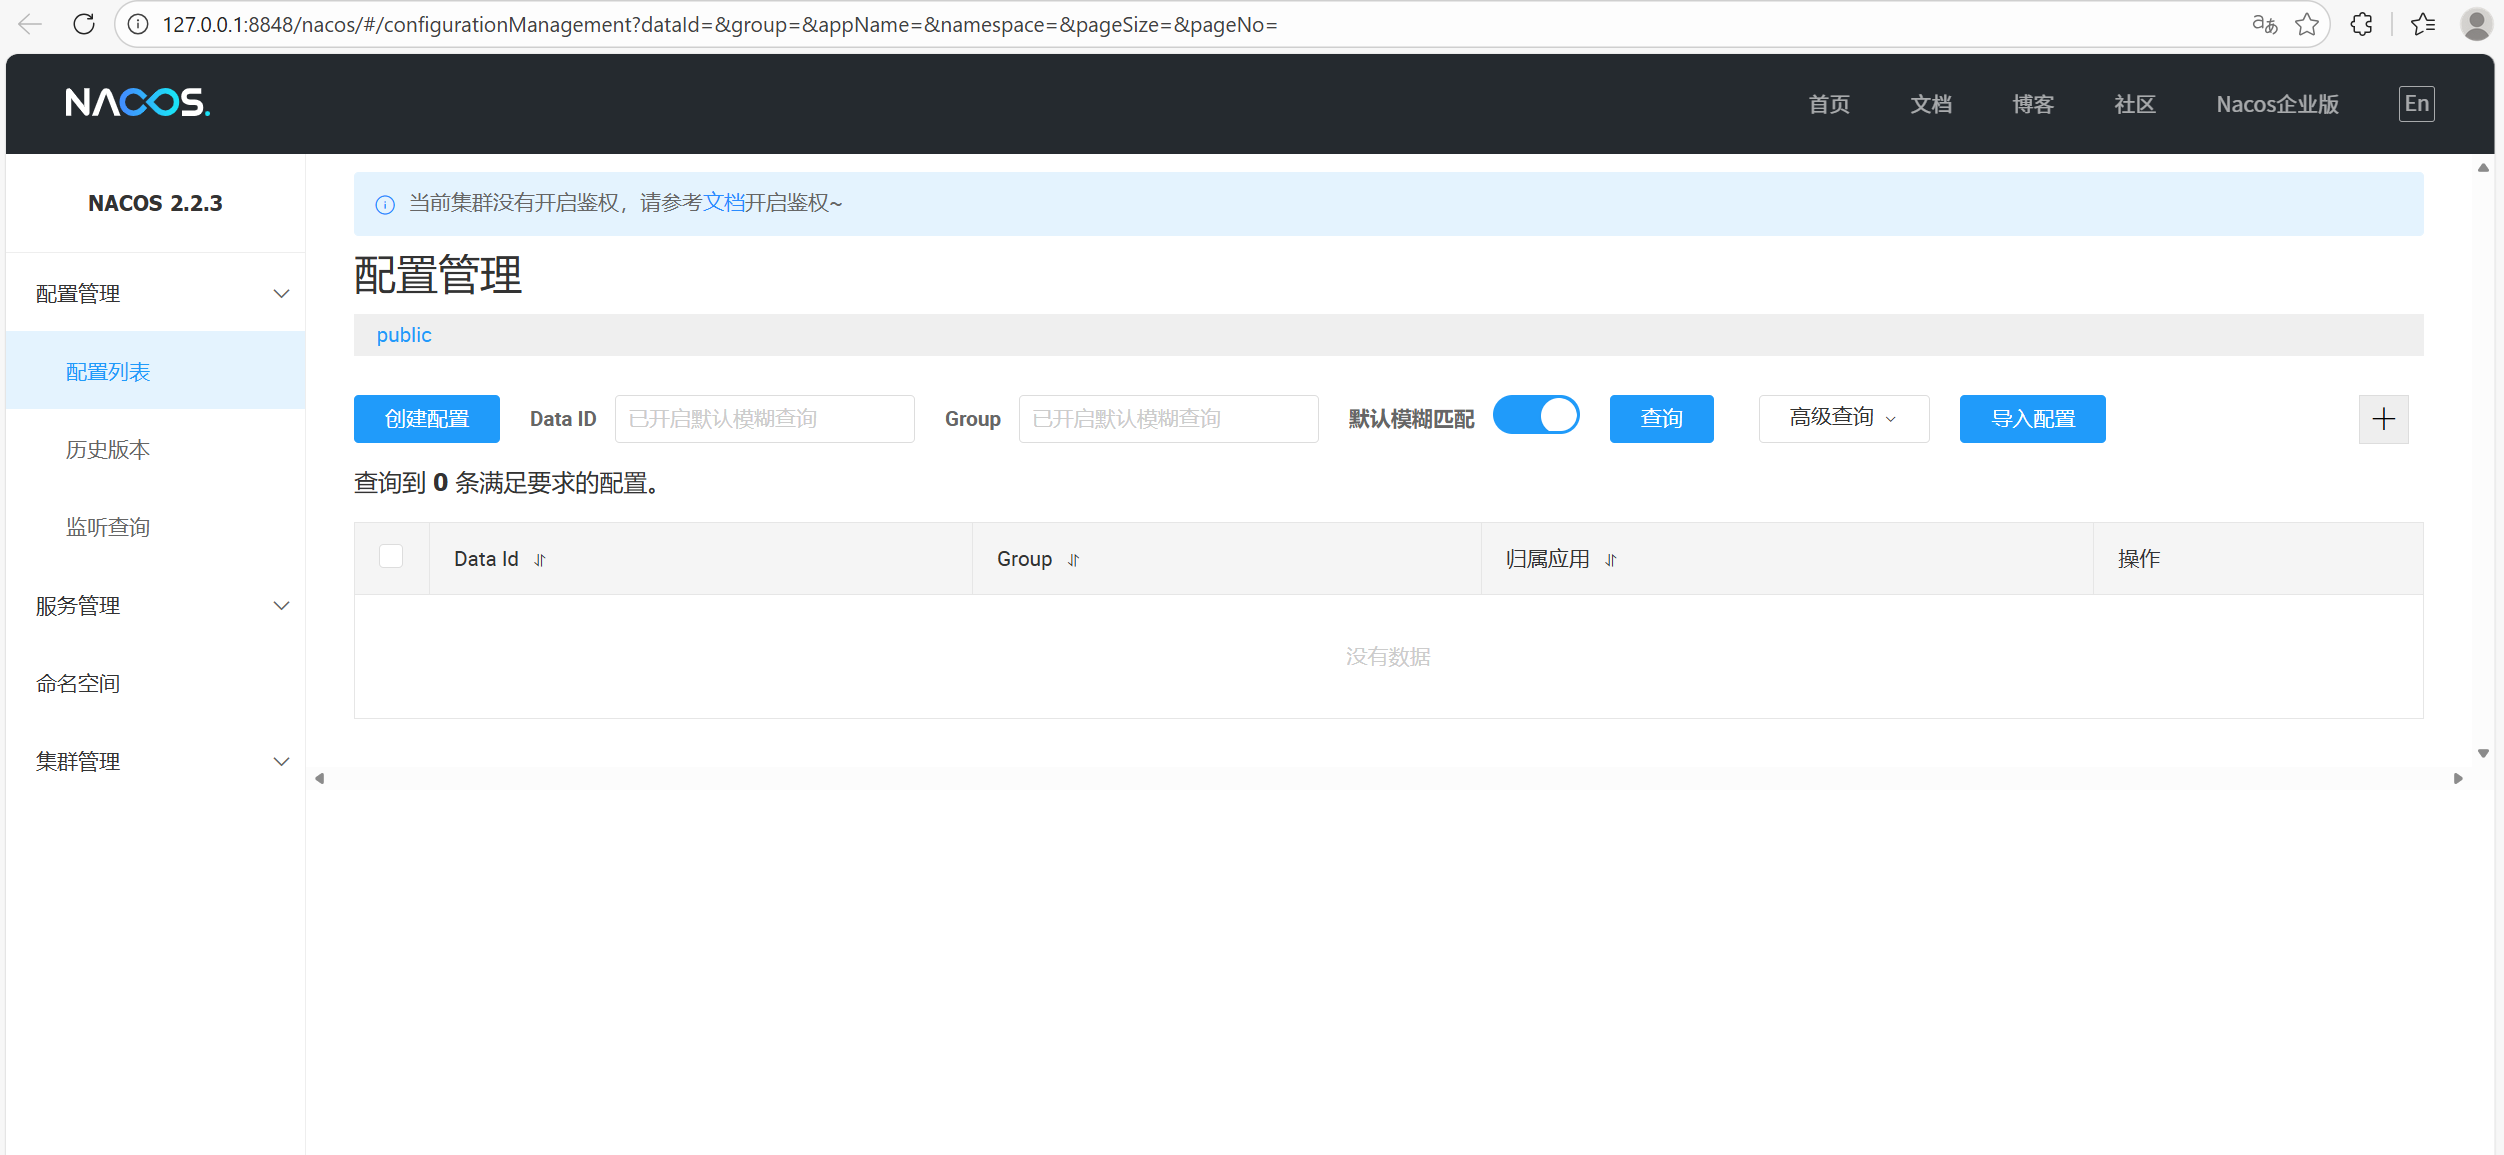The image size is (2504, 1155).
Task: Switch language with the En icon
Action: 2416,104
